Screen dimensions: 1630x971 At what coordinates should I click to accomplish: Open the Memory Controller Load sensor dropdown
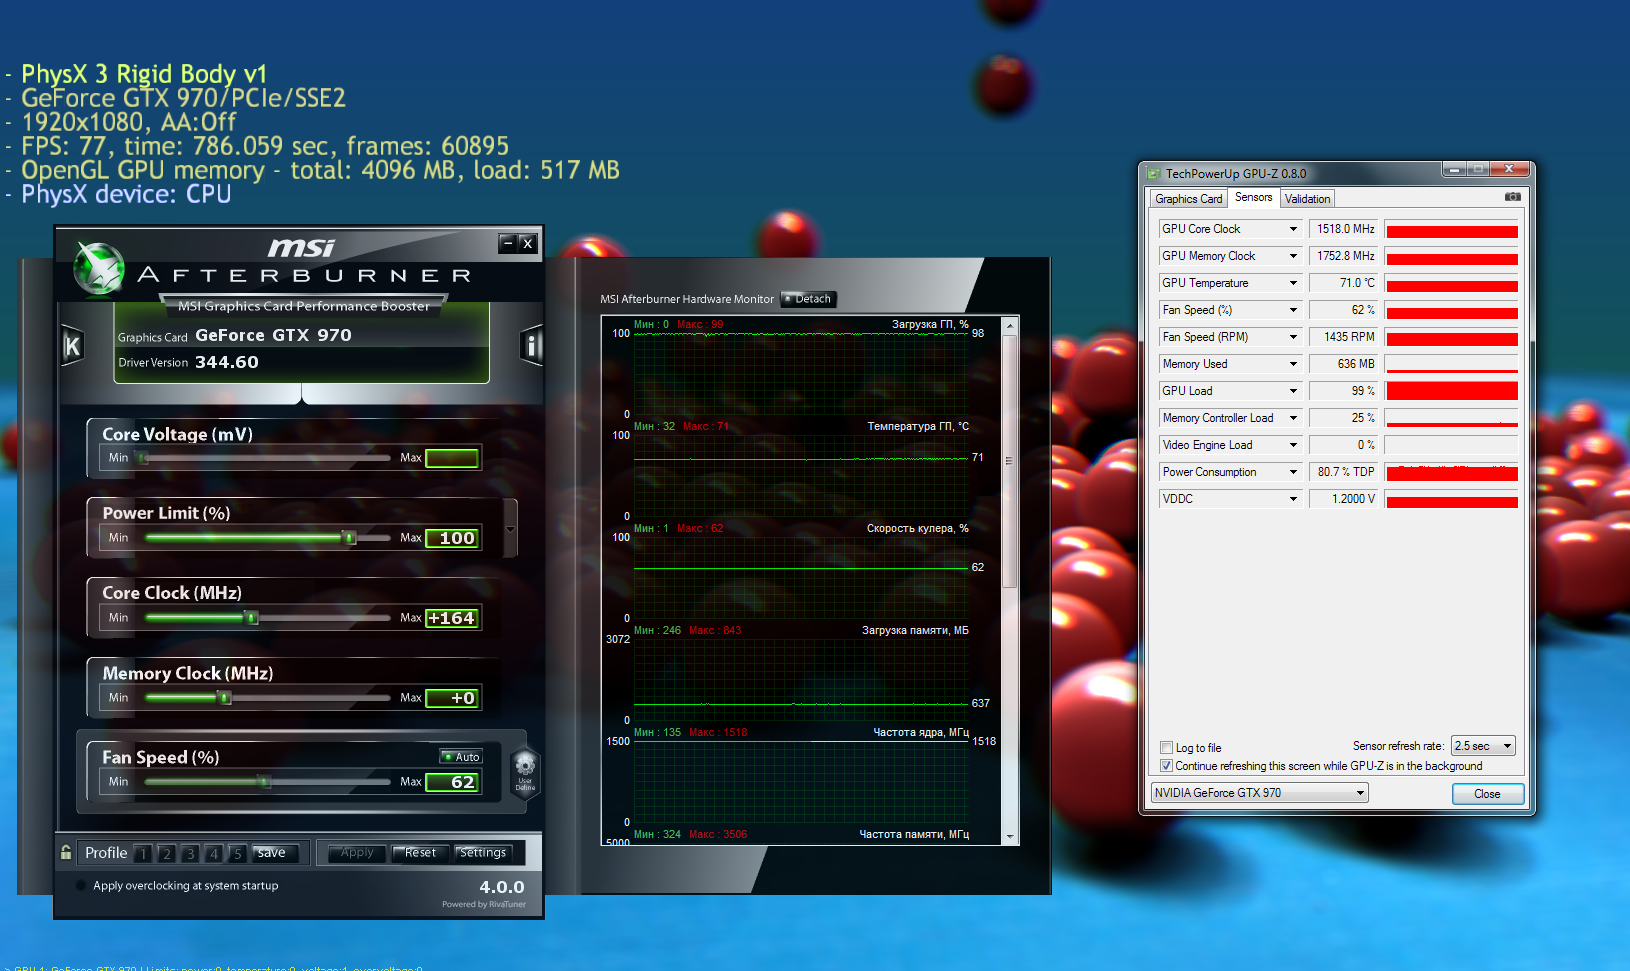1293,418
